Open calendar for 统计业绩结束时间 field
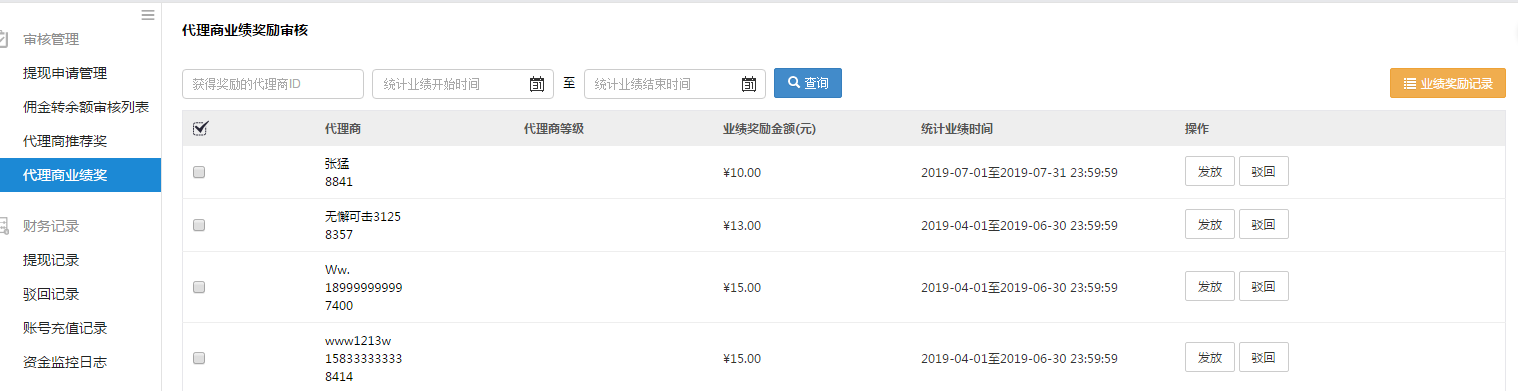The image size is (1518, 391). click(x=749, y=84)
